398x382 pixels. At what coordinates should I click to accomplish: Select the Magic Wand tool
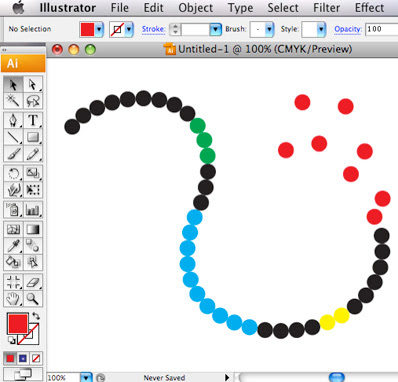point(13,101)
